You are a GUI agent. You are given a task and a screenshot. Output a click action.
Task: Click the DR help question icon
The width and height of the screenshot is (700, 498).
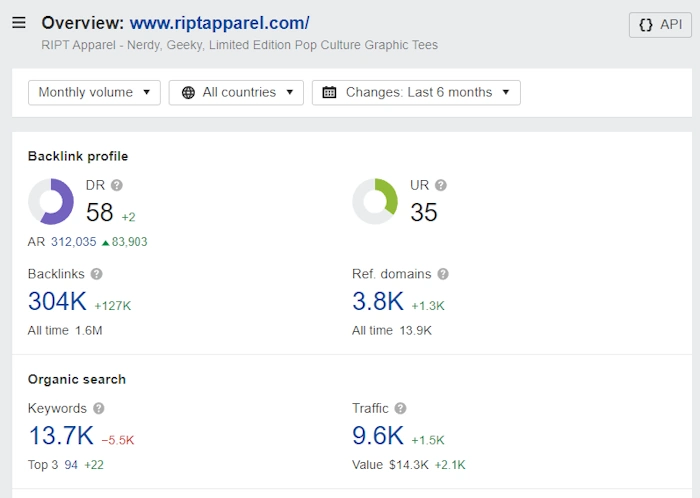[x=117, y=185]
